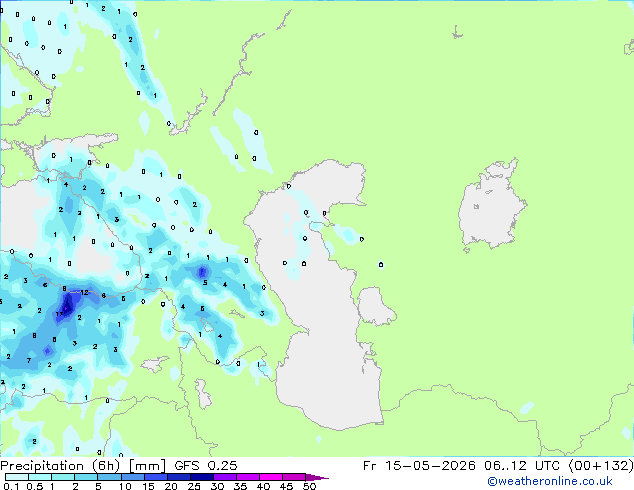The image size is (634, 490).
Task: Click the '20' legend scale label
Action: [x=171, y=486]
